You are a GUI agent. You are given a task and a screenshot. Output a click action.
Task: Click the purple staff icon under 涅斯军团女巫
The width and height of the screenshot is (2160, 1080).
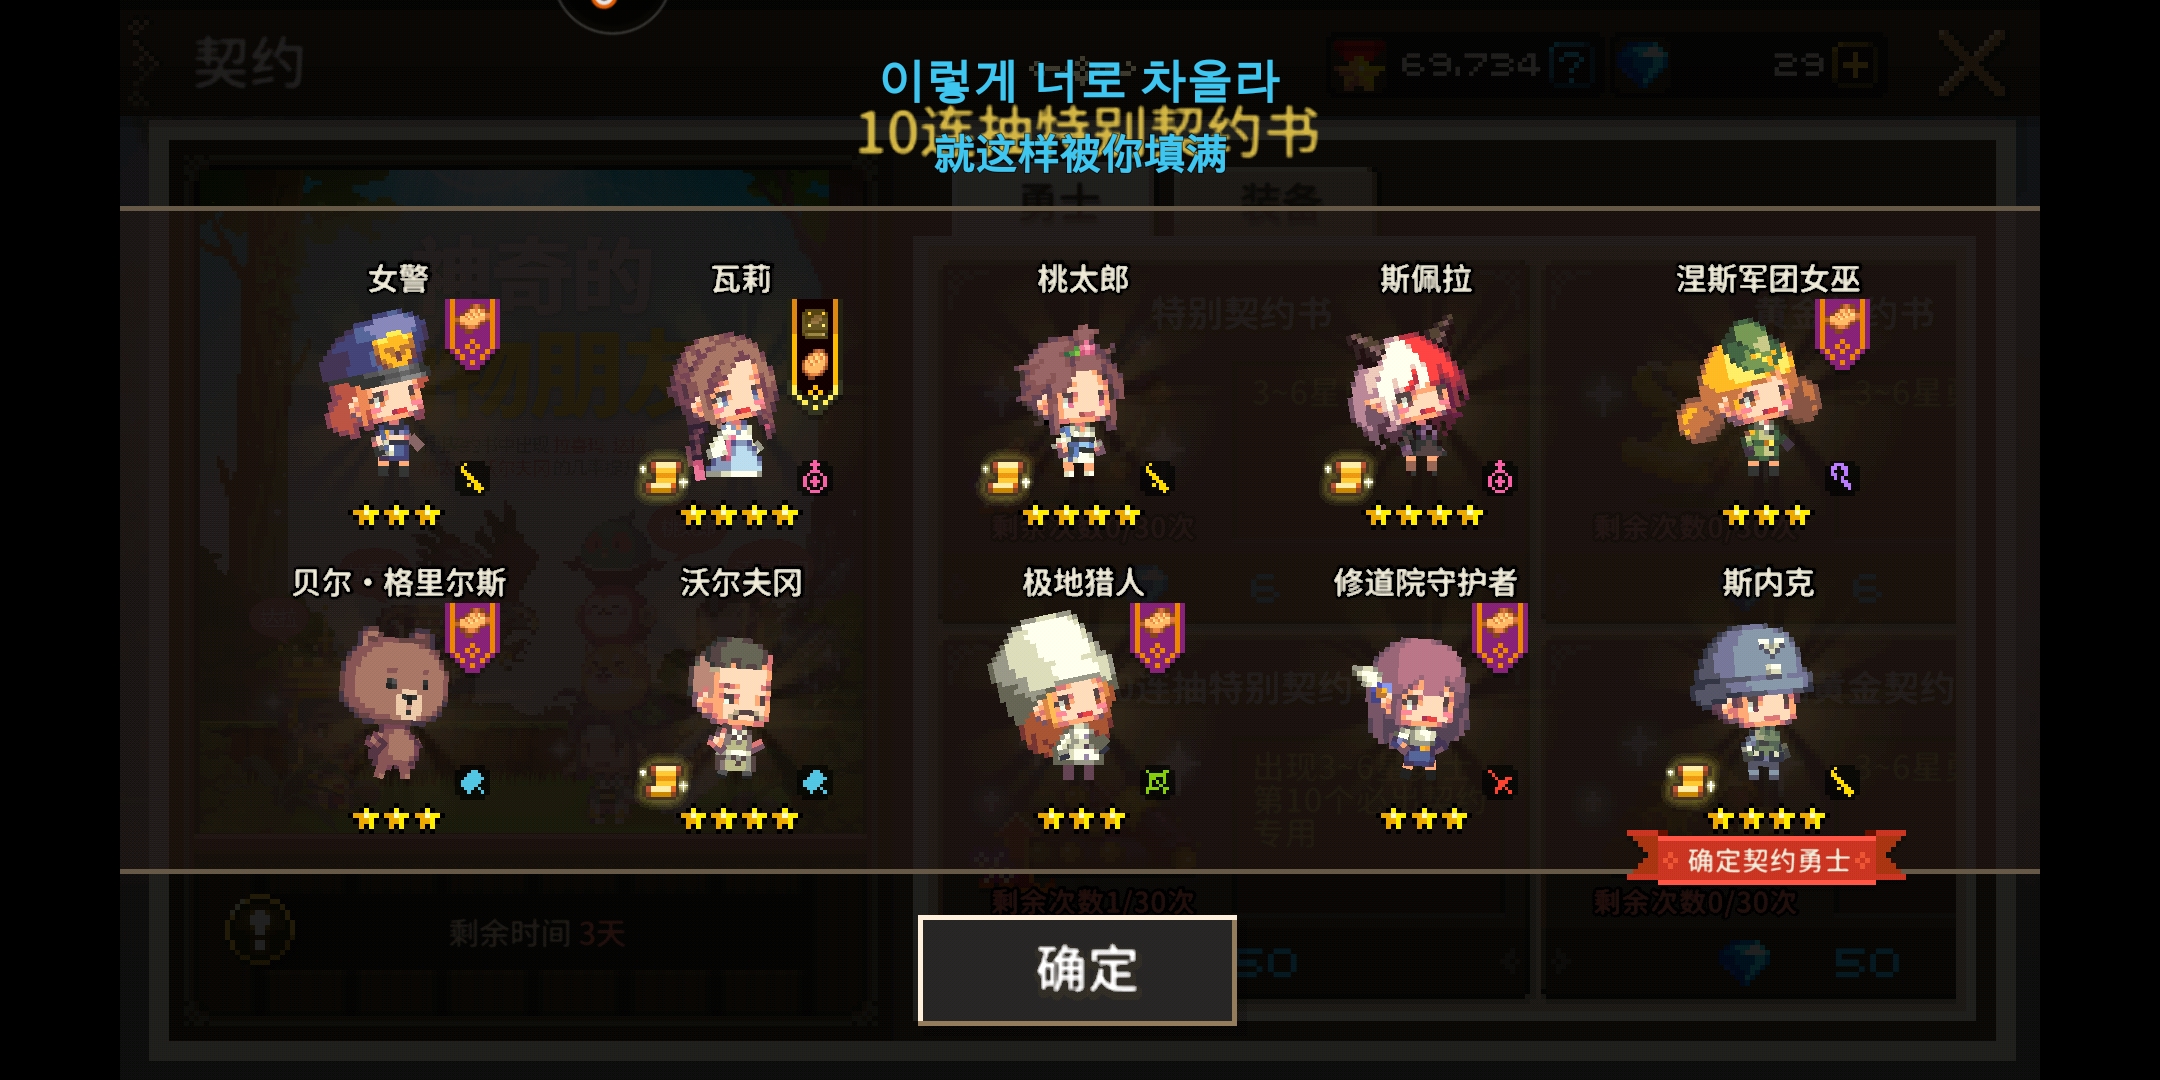(x=1842, y=478)
